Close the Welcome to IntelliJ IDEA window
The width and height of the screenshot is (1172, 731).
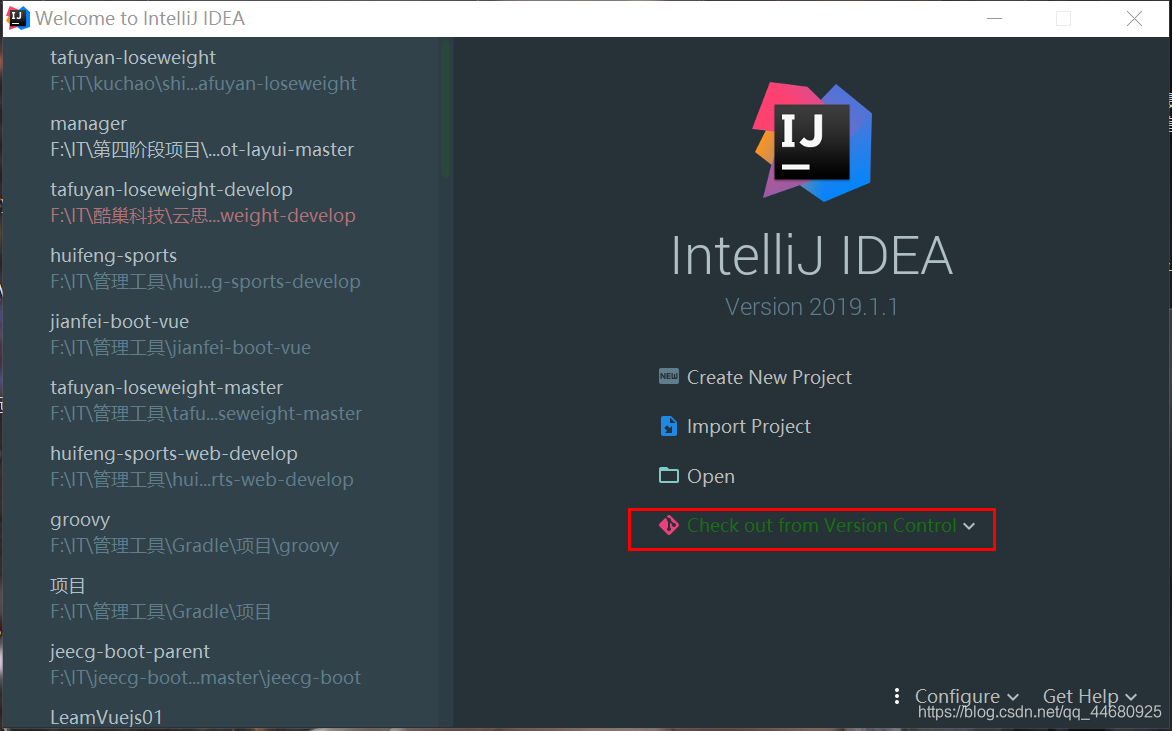(1134, 19)
